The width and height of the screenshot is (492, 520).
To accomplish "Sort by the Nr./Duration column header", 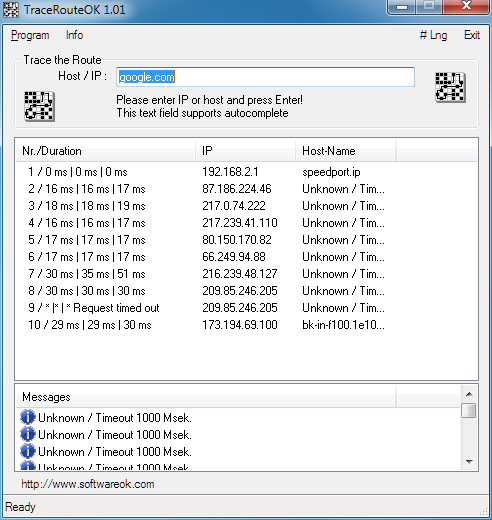I will (105, 151).
